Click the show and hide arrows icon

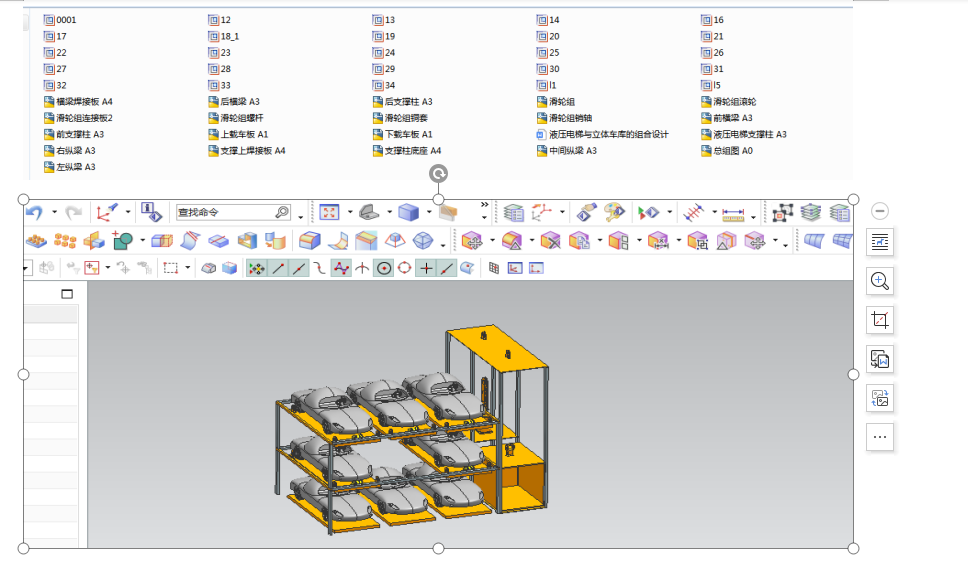click(649, 213)
